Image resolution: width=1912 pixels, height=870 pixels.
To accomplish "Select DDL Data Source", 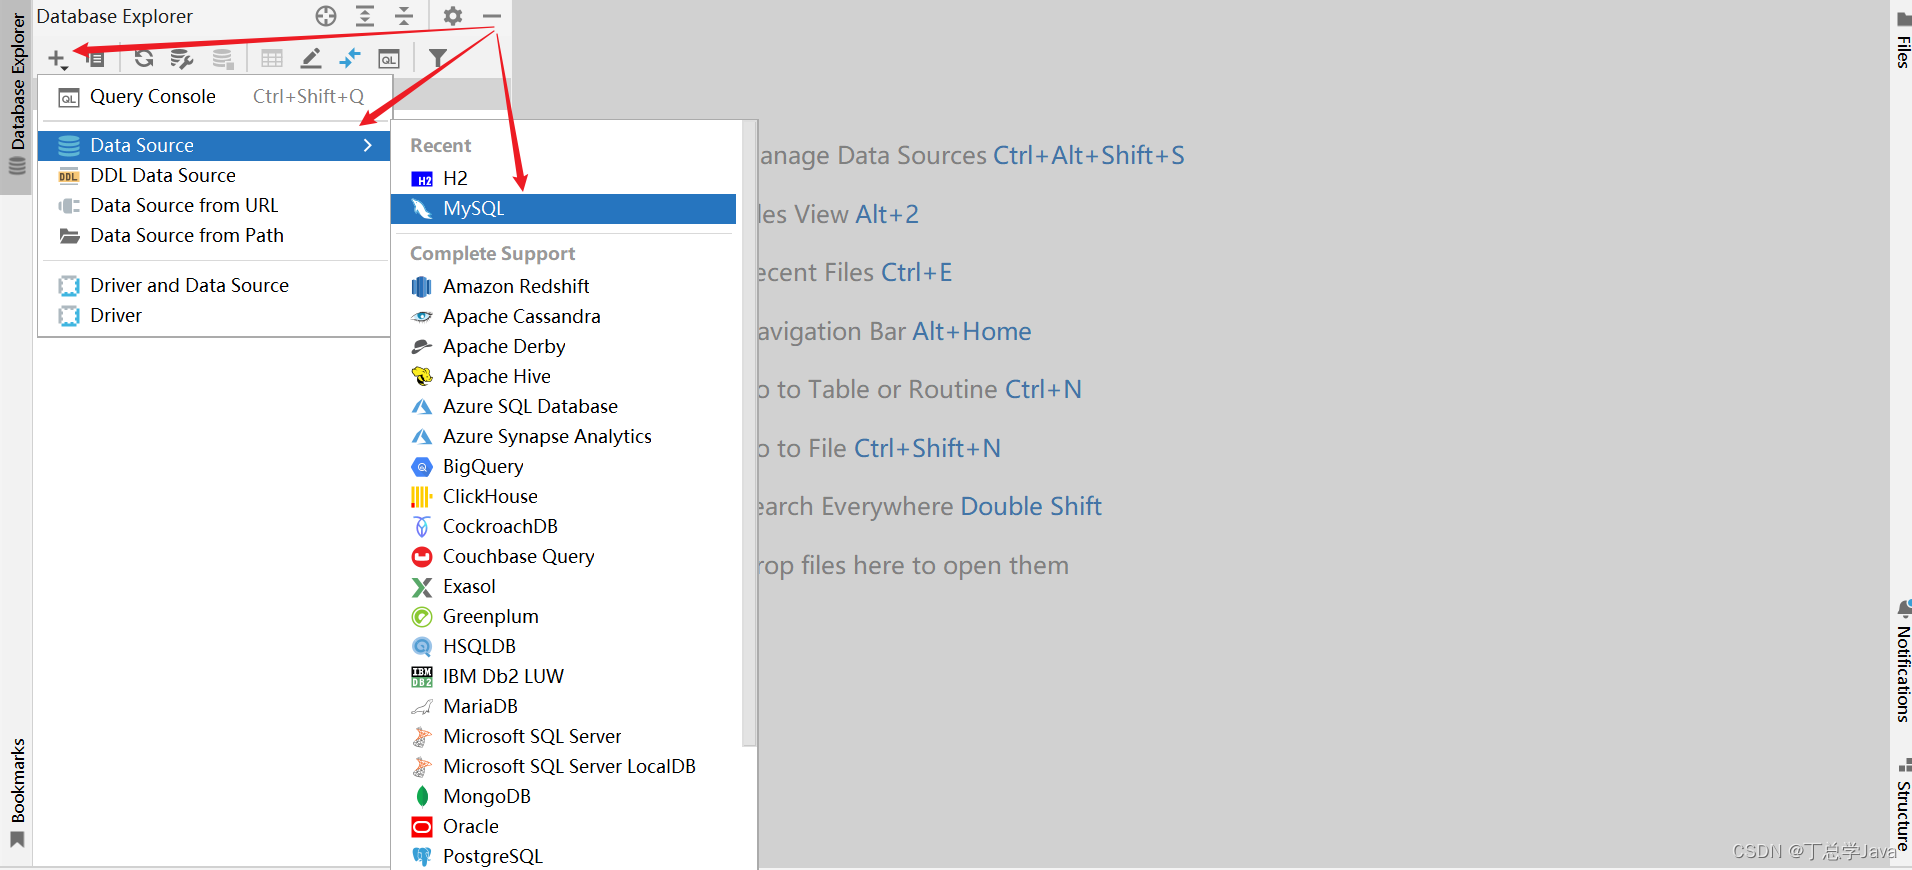I will click(x=214, y=176).
